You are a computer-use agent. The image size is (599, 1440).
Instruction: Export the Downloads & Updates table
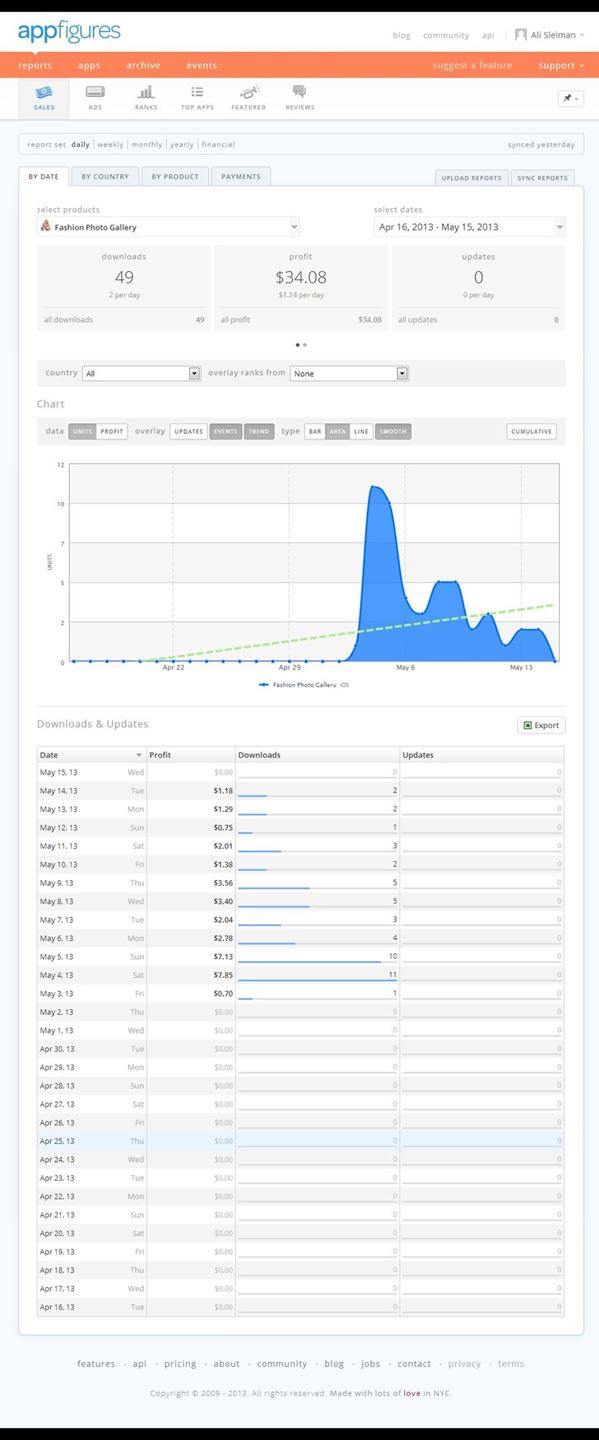coord(541,726)
